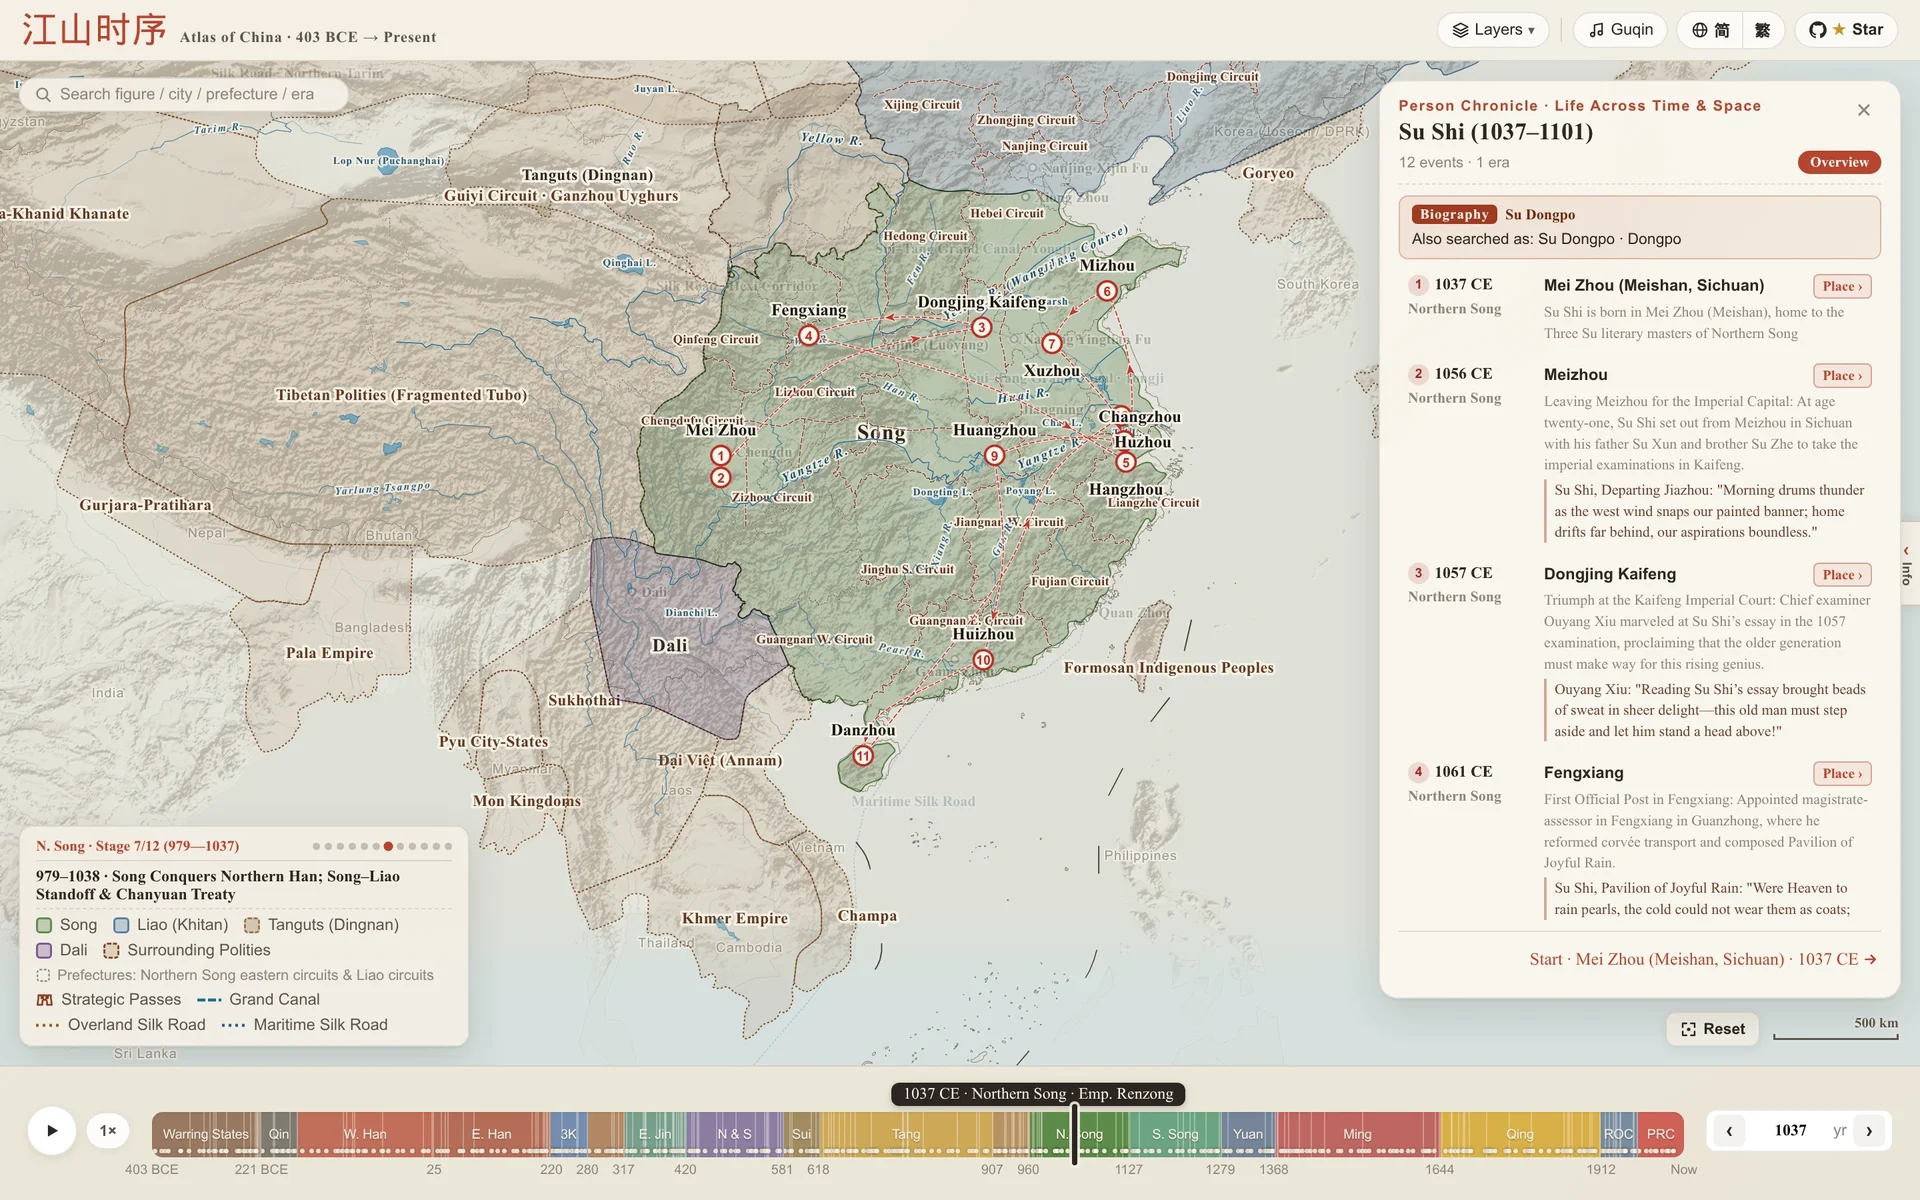The image size is (1920, 1200).
Task: Go to the next year
Action: click(x=1869, y=1131)
